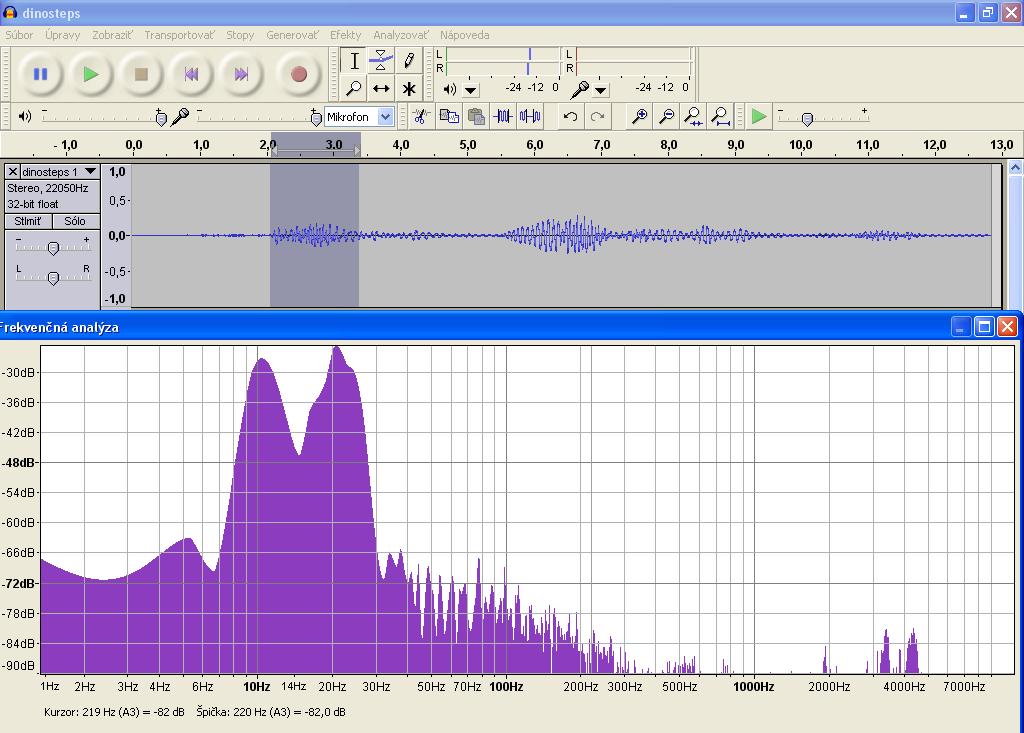The width and height of the screenshot is (1024, 733).
Task: Zoom in using the edit toolbar magnifier
Action: click(x=639, y=117)
